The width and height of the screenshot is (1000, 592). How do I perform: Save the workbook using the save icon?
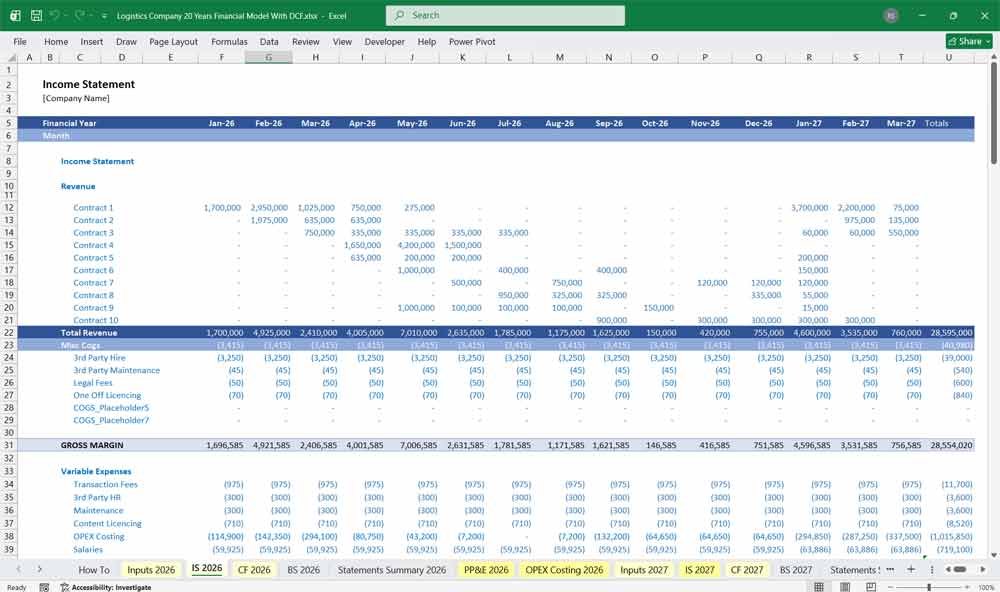tap(36, 15)
